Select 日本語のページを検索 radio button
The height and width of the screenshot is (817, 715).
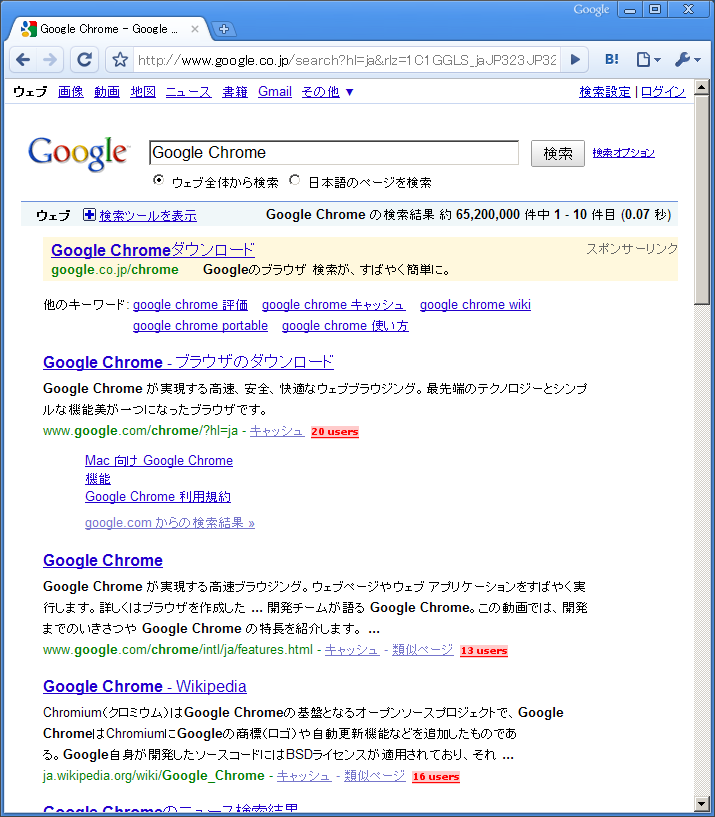coord(295,180)
